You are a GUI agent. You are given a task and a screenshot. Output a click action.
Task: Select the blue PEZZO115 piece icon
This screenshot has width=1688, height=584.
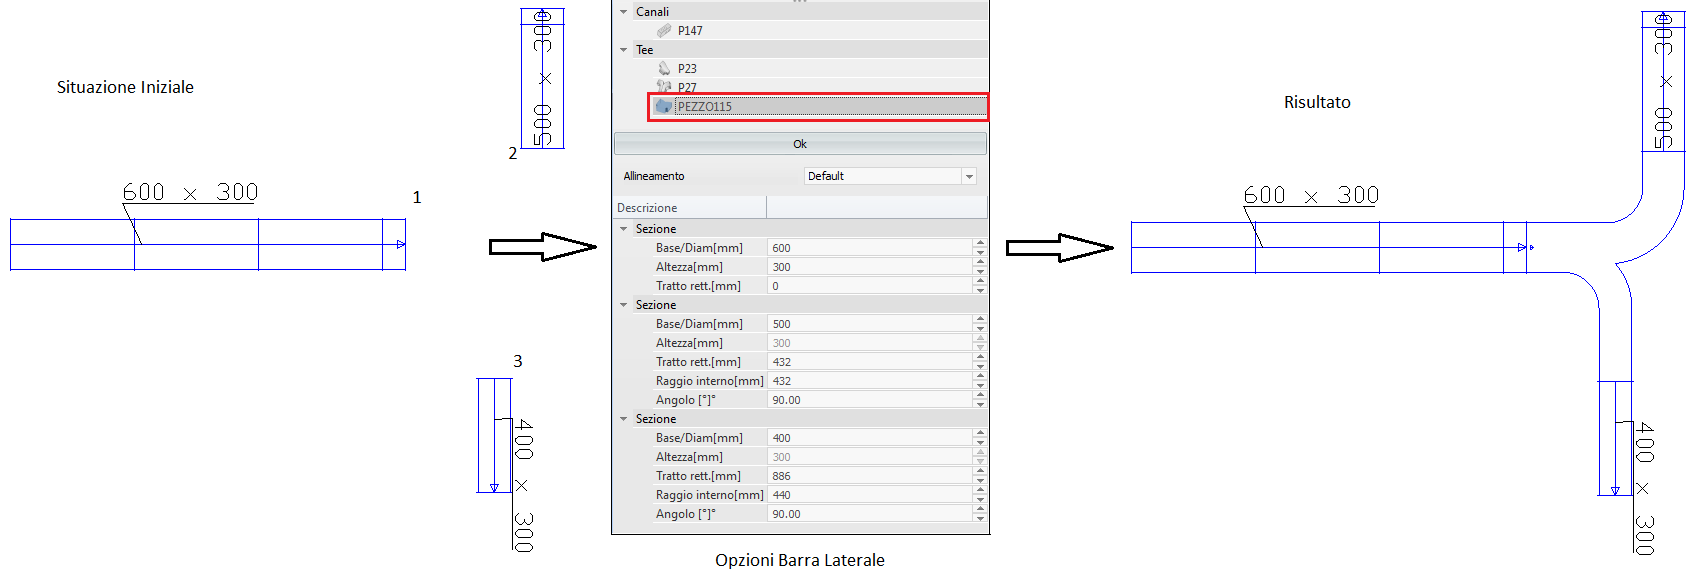[663, 106]
